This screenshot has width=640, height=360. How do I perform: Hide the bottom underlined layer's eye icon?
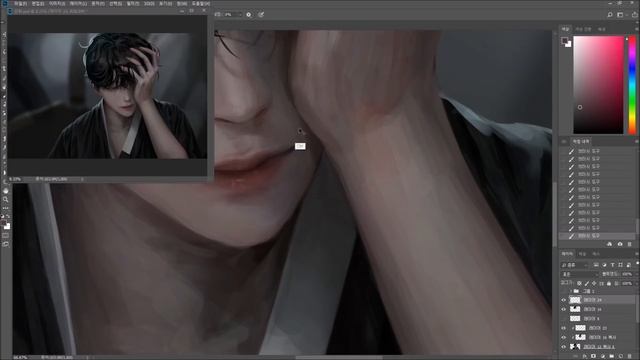coord(564,347)
